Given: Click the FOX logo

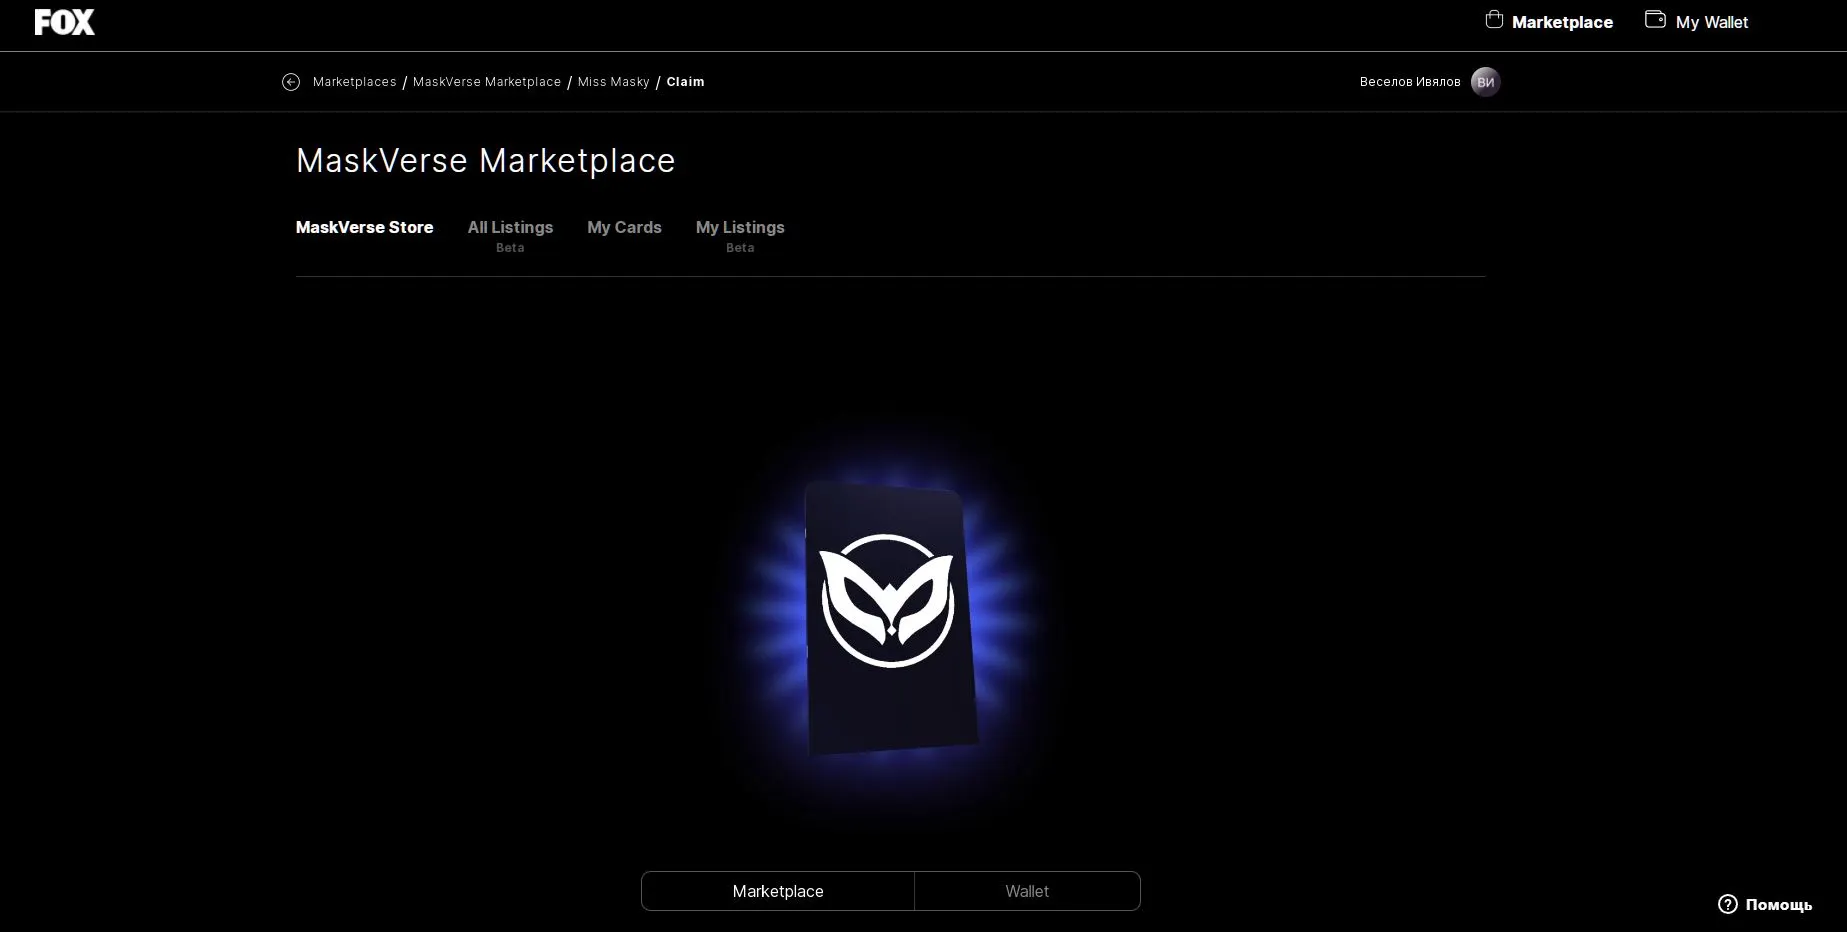Looking at the screenshot, I should 65,22.
